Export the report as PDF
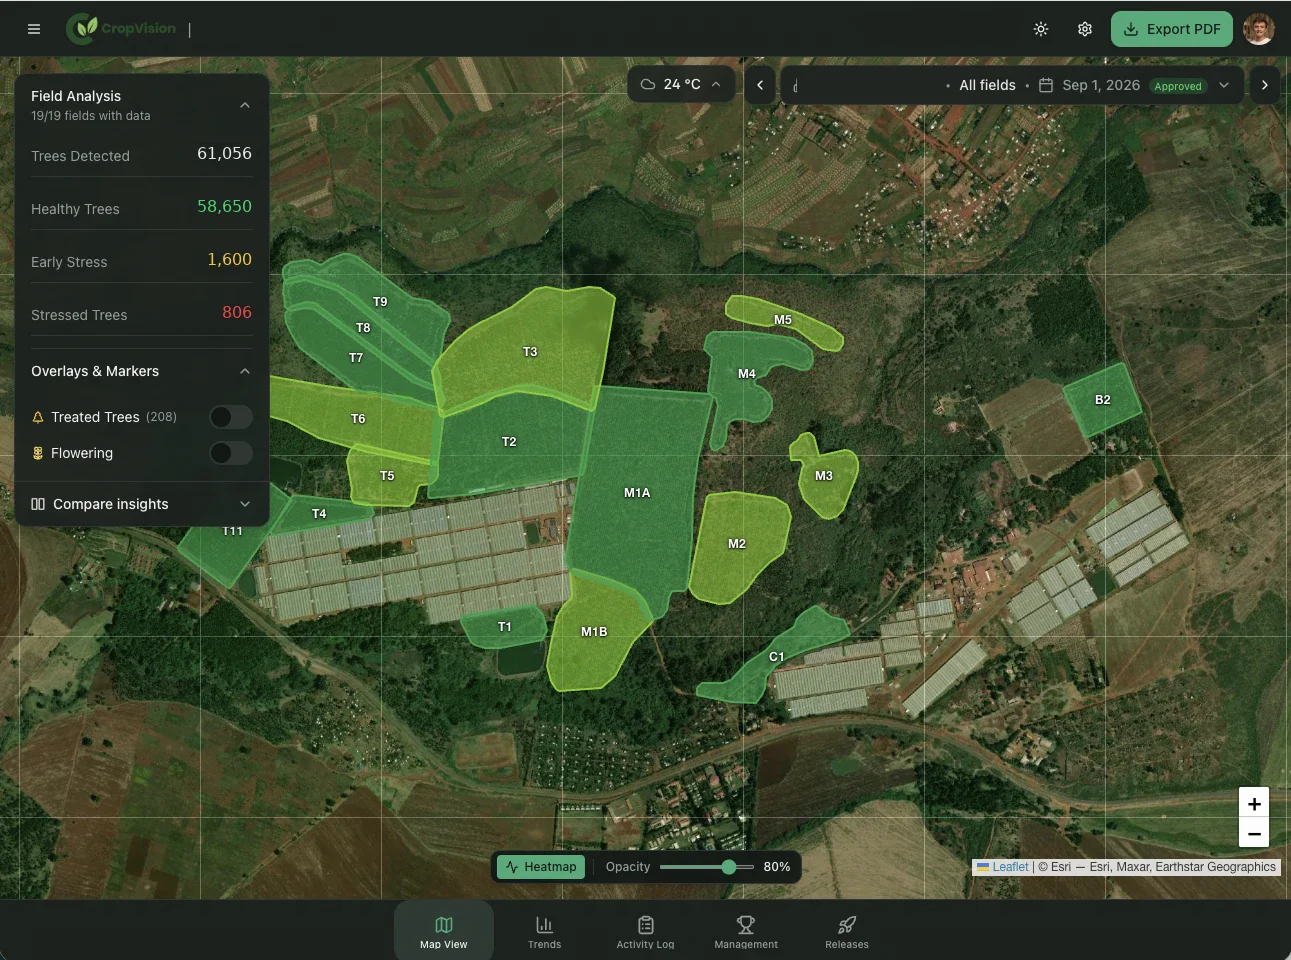Screen dimensions: 1291x960 1172,29
